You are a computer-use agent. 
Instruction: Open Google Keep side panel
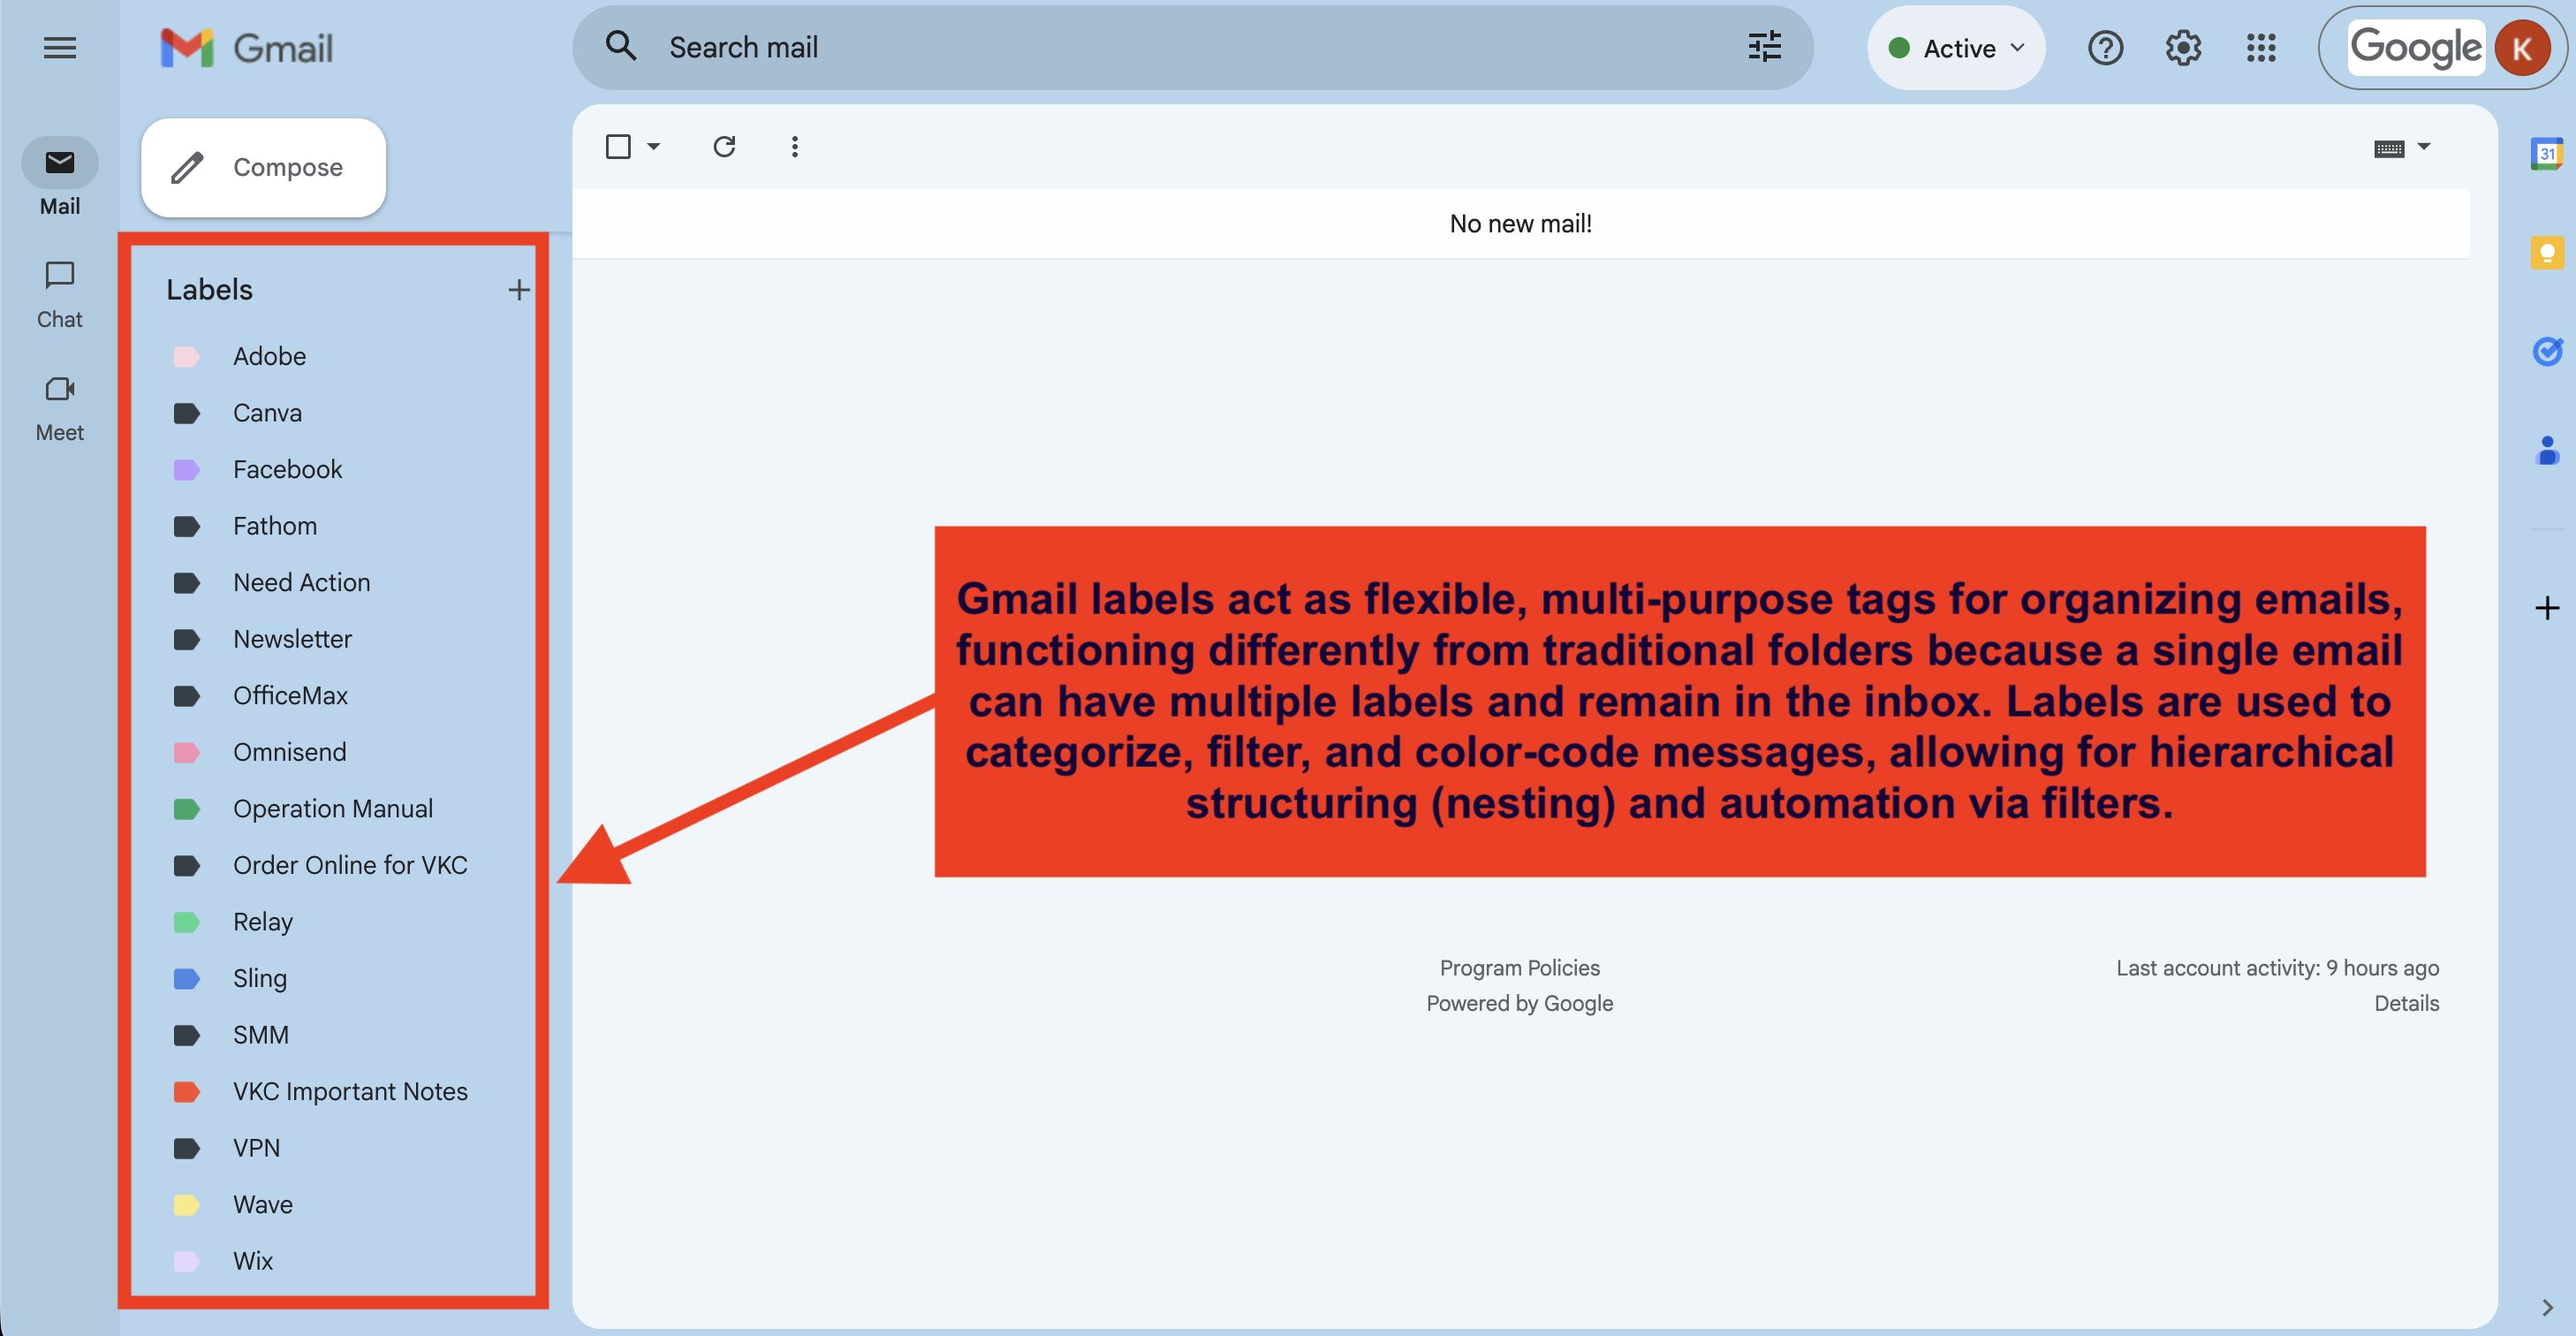tap(2546, 253)
